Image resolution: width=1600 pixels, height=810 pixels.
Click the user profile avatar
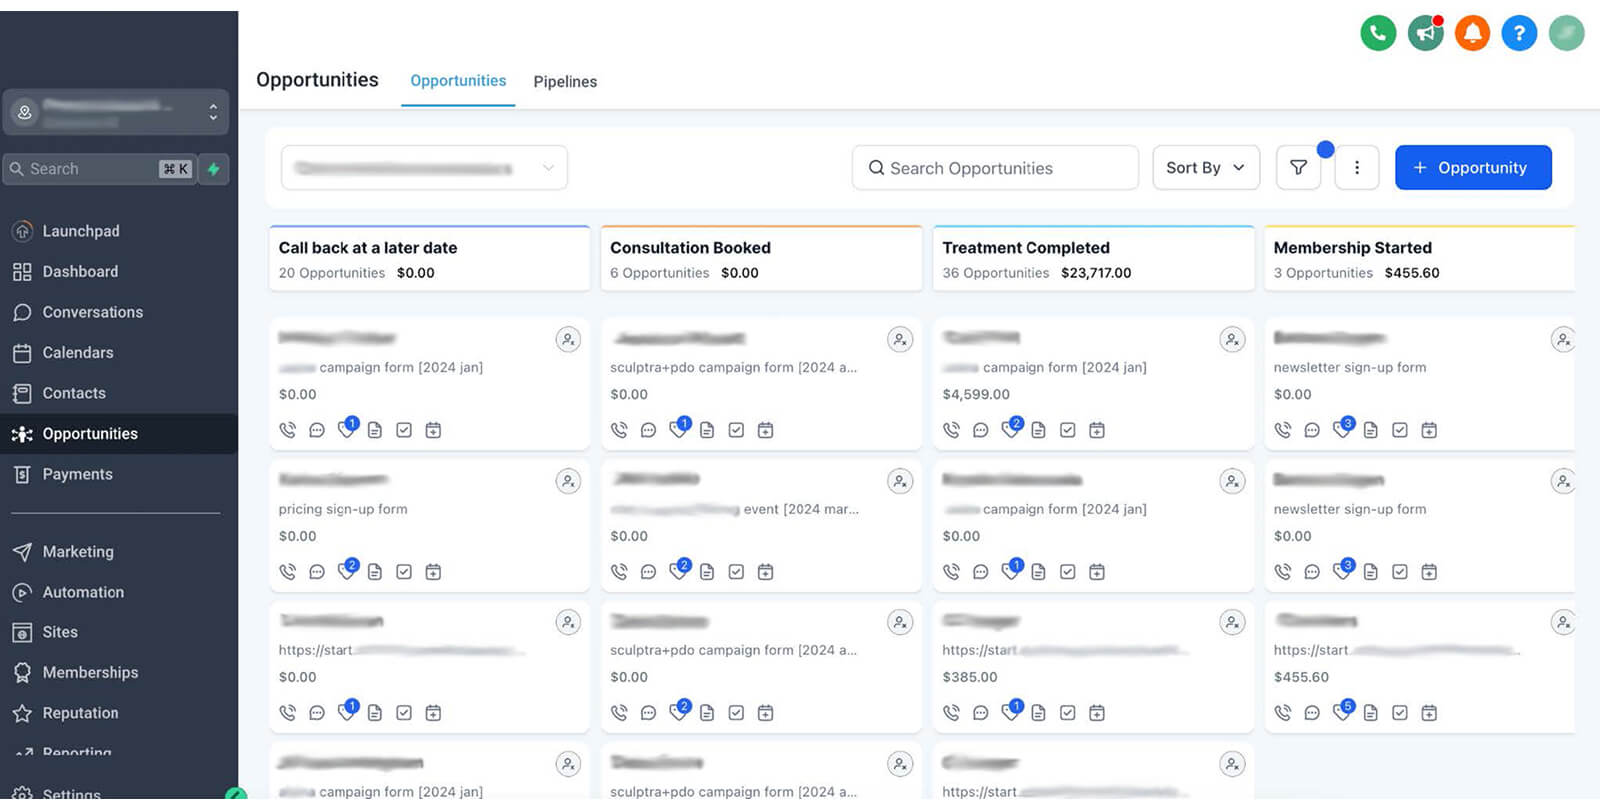tap(1566, 33)
